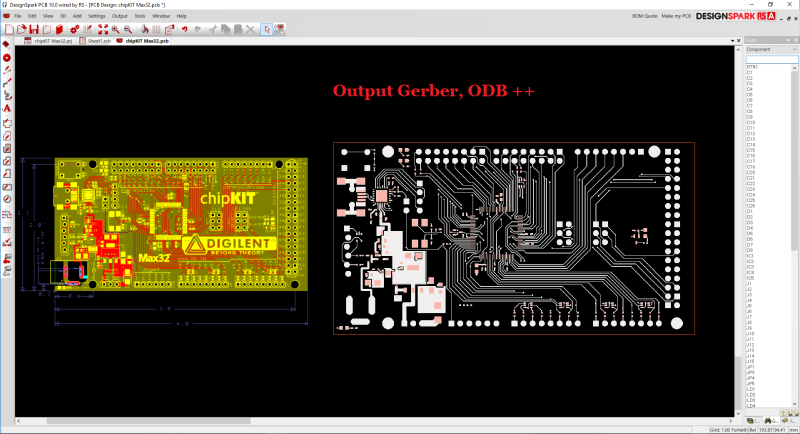Click the Copy icon in toolbar

[226, 30]
